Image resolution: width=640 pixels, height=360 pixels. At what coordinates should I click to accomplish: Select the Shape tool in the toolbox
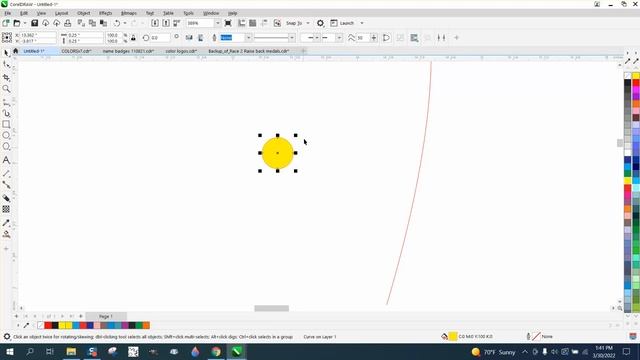(6, 65)
